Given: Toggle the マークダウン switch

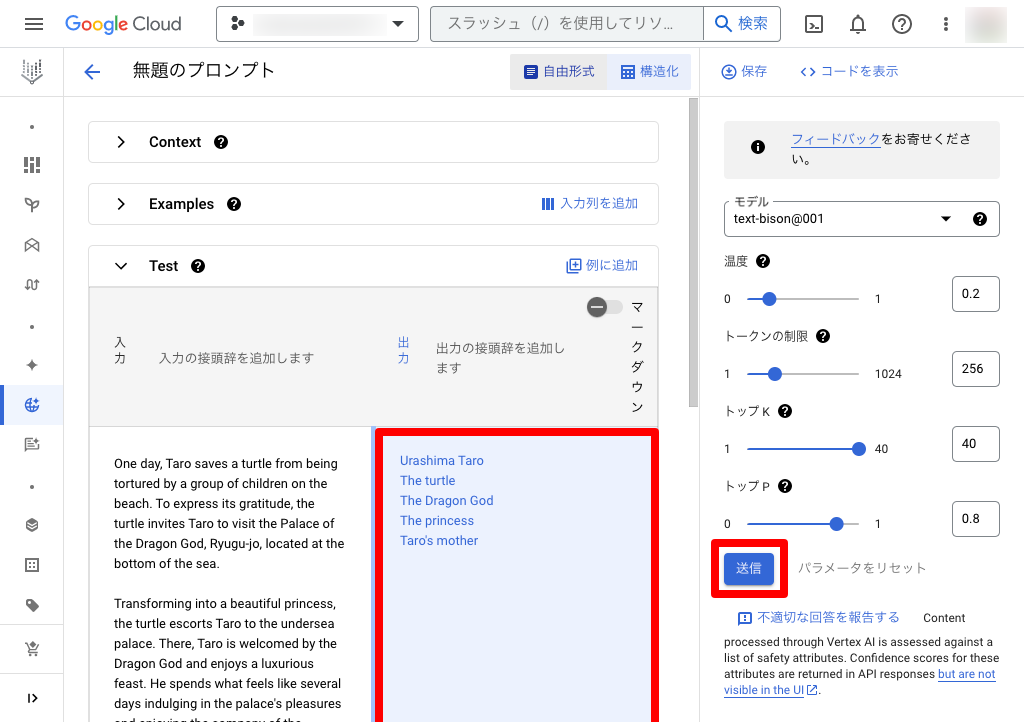Looking at the screenshot, I should click(x=604, y=307).
